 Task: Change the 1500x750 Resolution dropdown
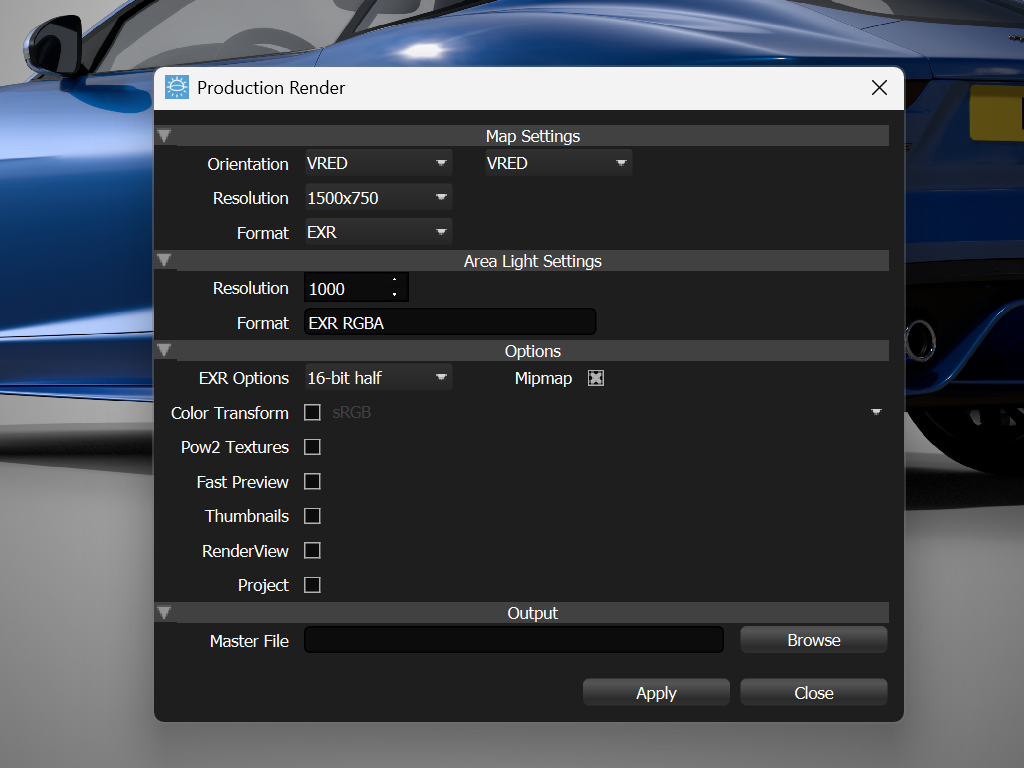(378, 197)
